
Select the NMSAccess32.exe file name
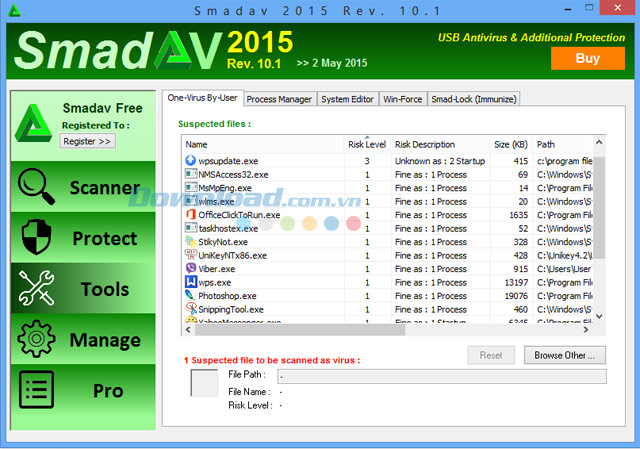click(233, 175)
